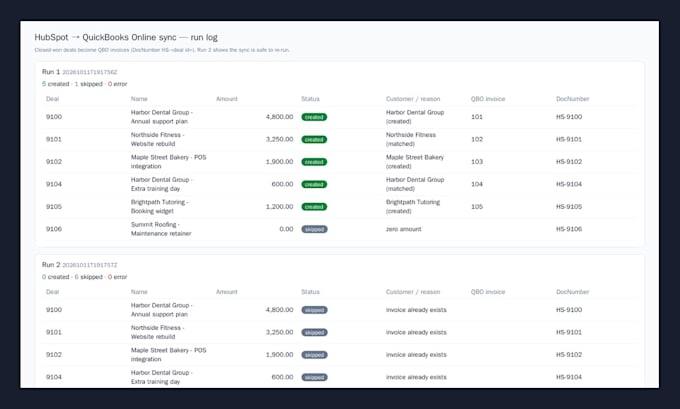680x409 pixels.
Task: Click 'Maple Street Bakery (created)' customer cell
Action: 415,162
